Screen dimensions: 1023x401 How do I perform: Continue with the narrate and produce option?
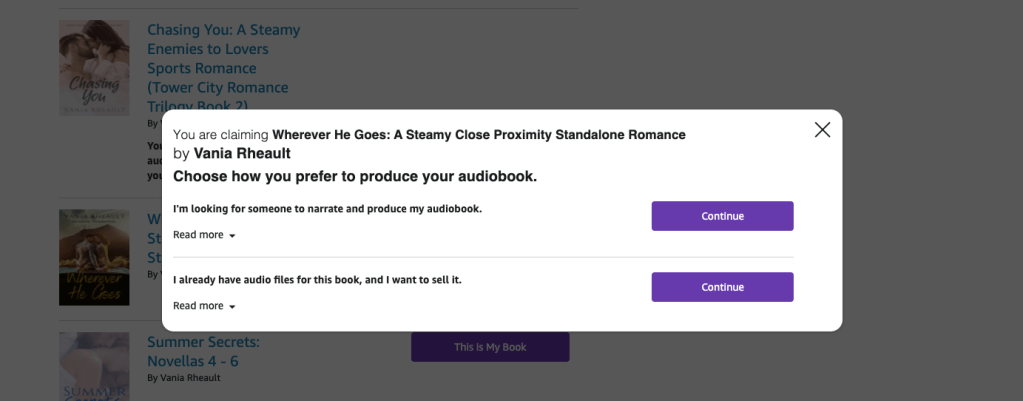722,216
